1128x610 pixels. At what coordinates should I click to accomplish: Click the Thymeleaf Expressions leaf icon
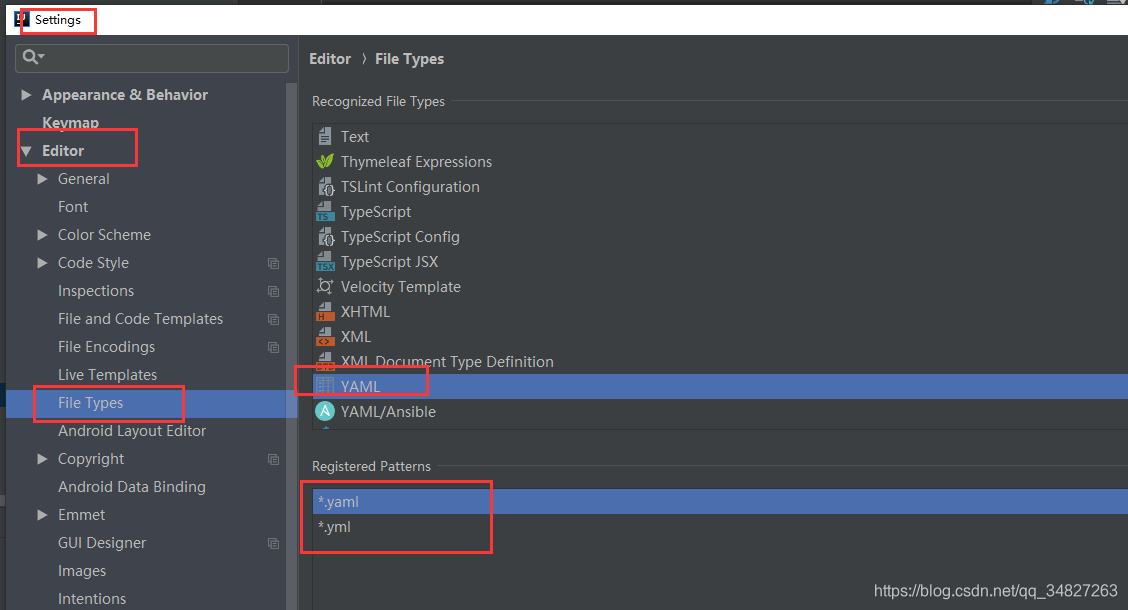[325, 161]
